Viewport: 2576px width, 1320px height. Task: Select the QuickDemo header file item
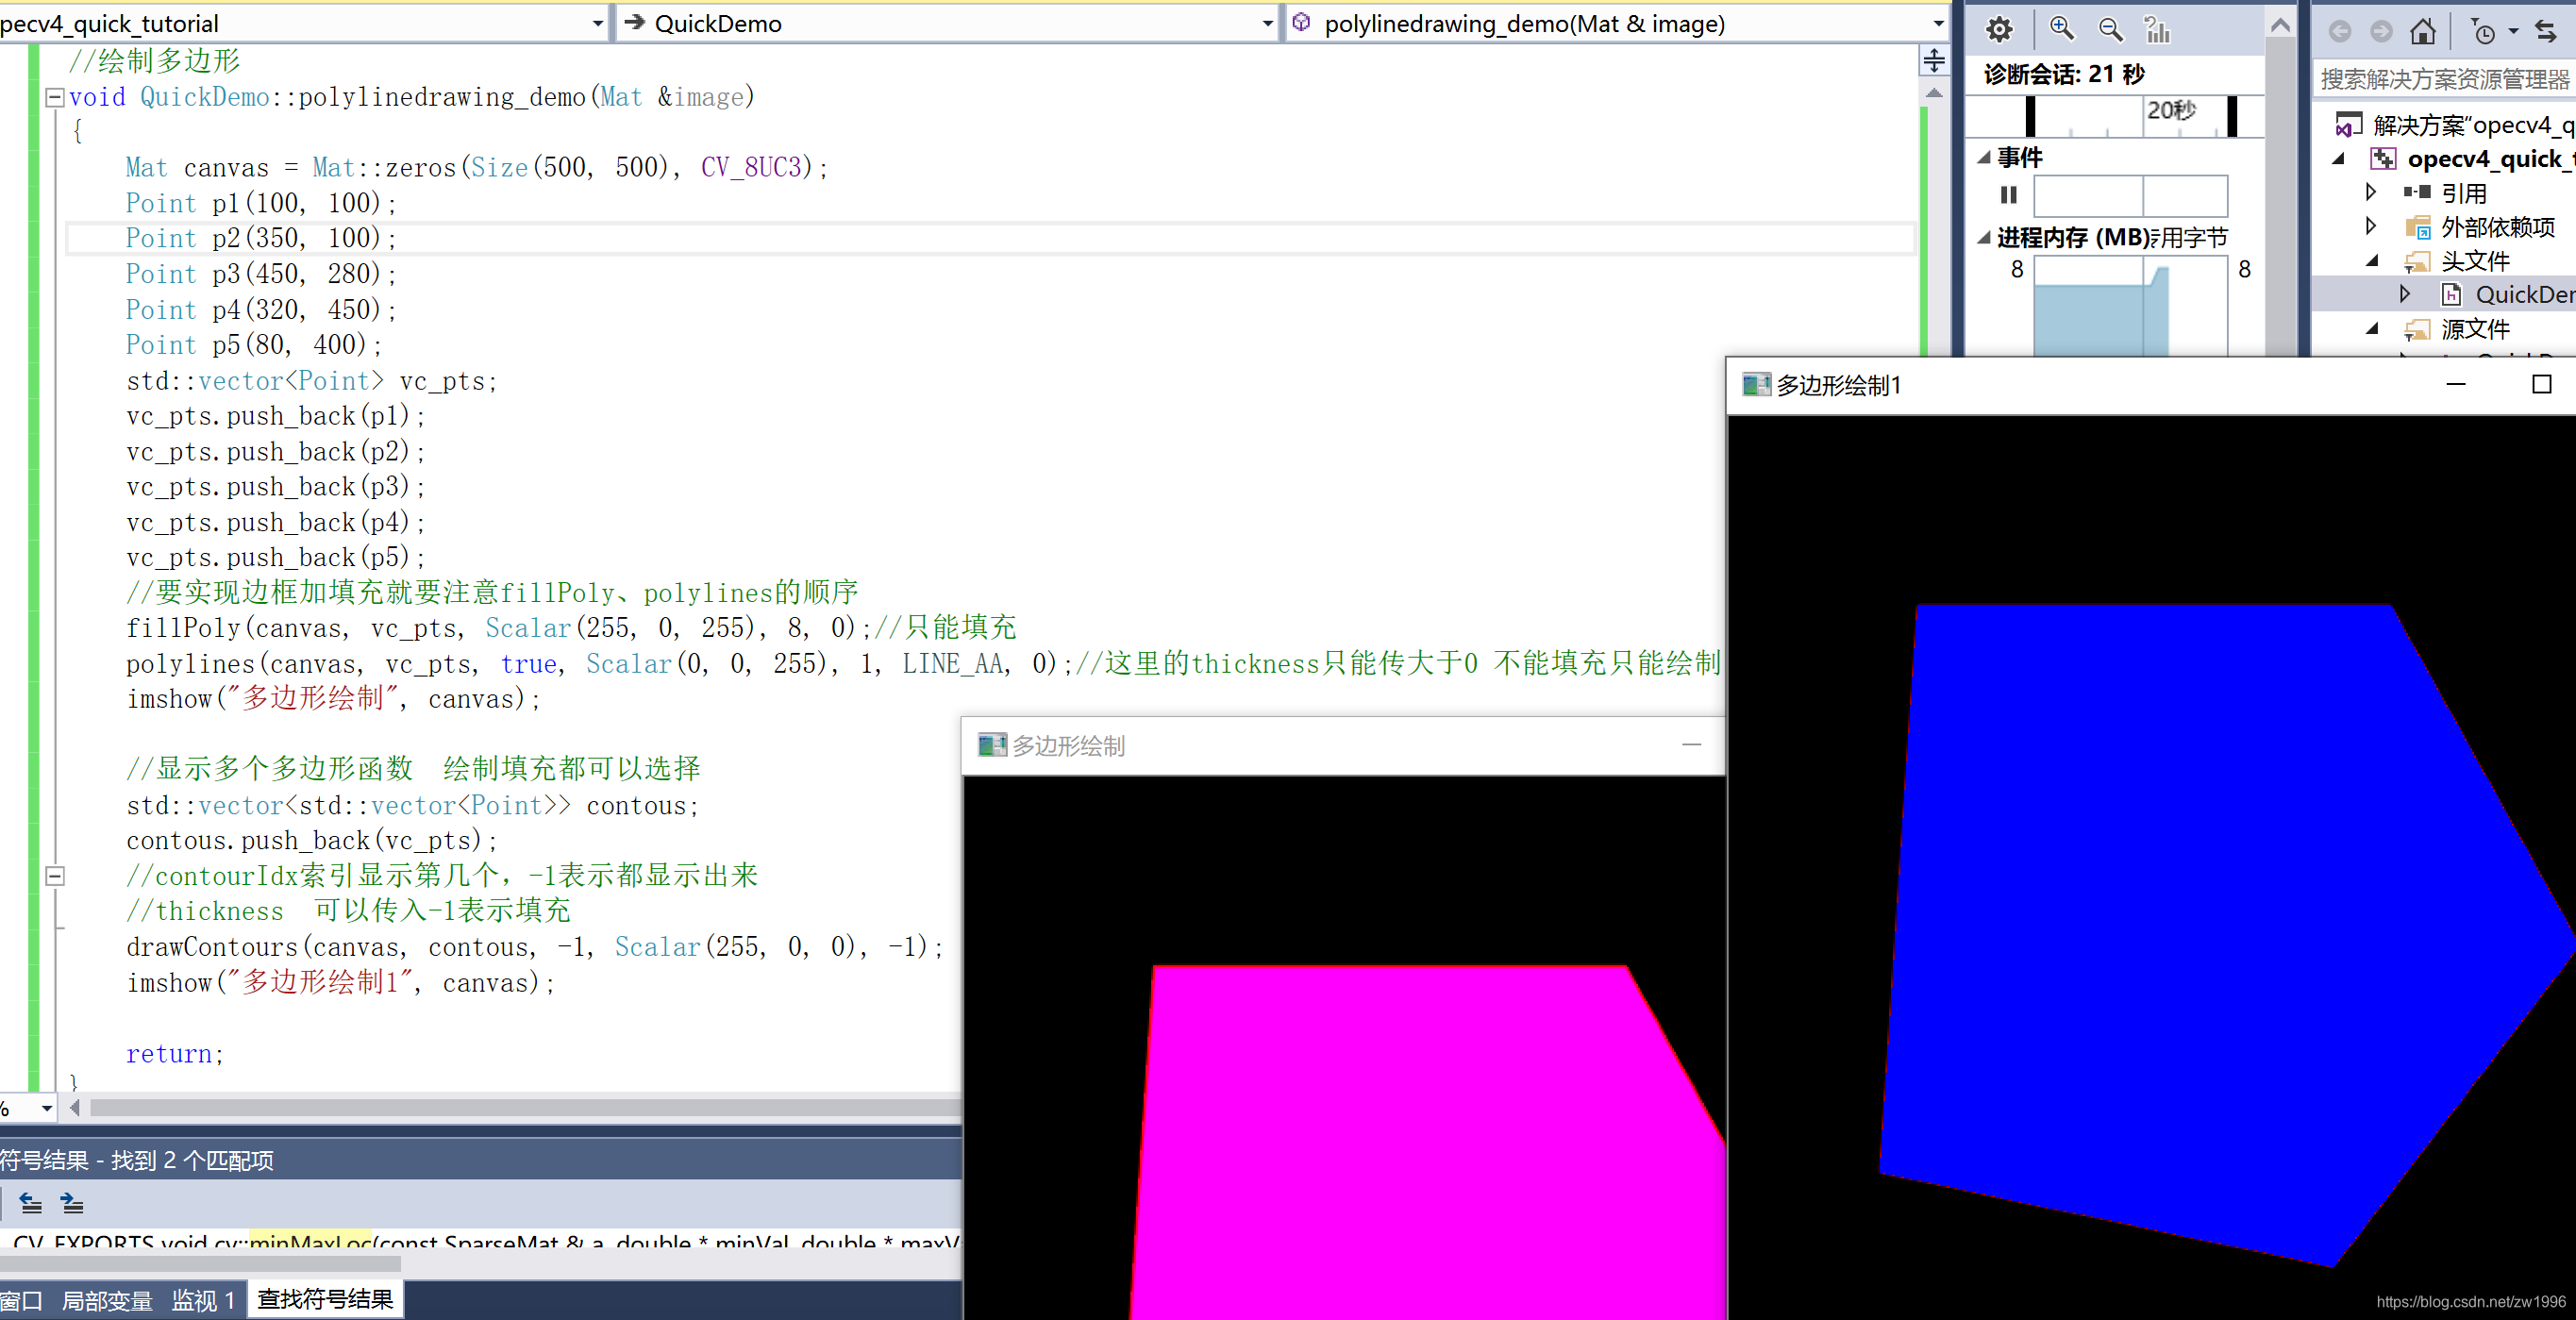point(2522,295)
